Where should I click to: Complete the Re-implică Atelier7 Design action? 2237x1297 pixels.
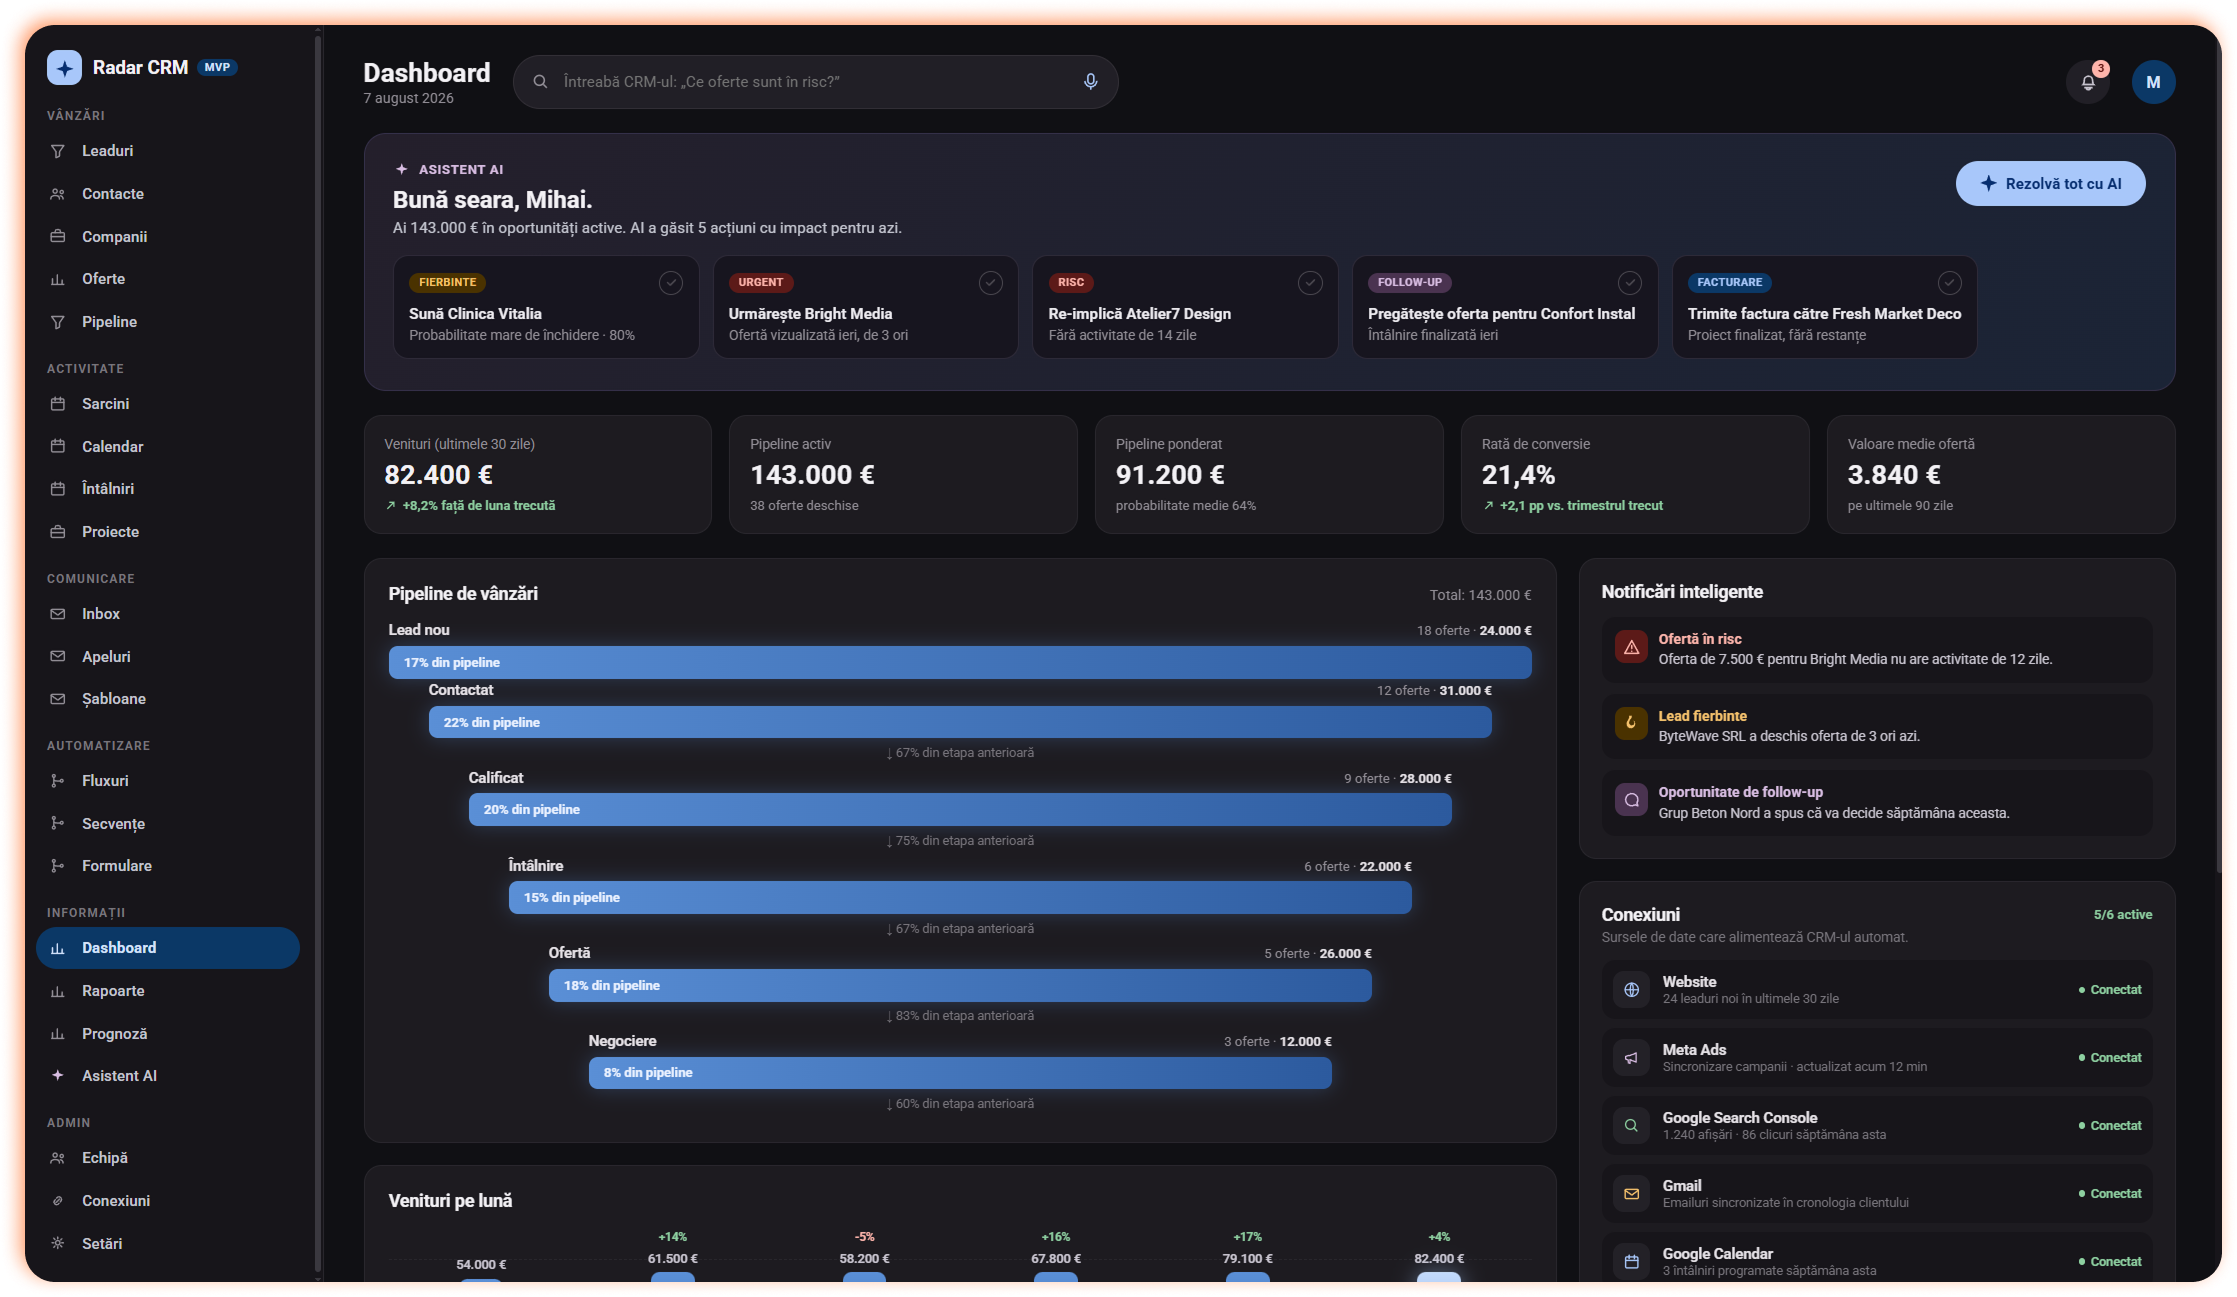(x=1310, y=283)
